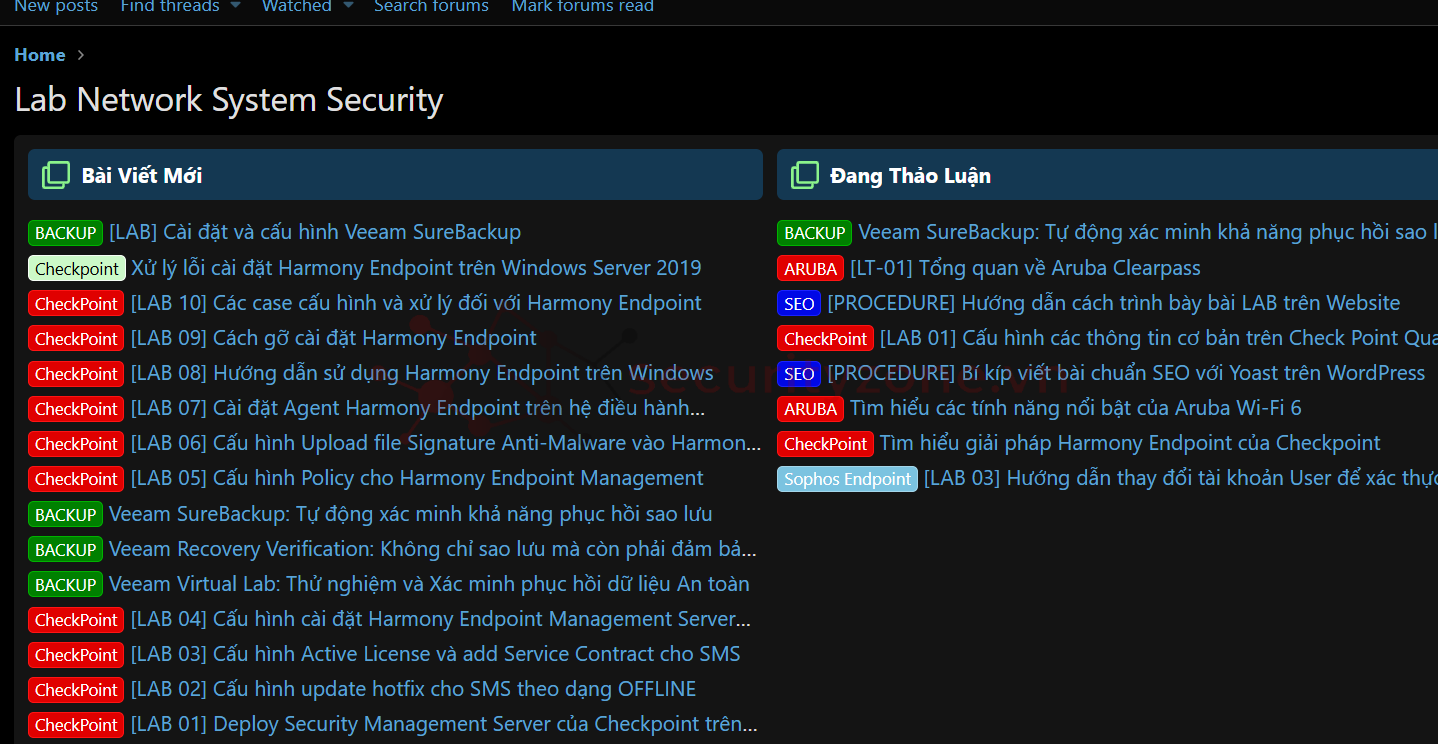Viewport: 1438px width, 744px height.
Task: Open the Đang Thảo Luận heading link
Action: [911, 176]
